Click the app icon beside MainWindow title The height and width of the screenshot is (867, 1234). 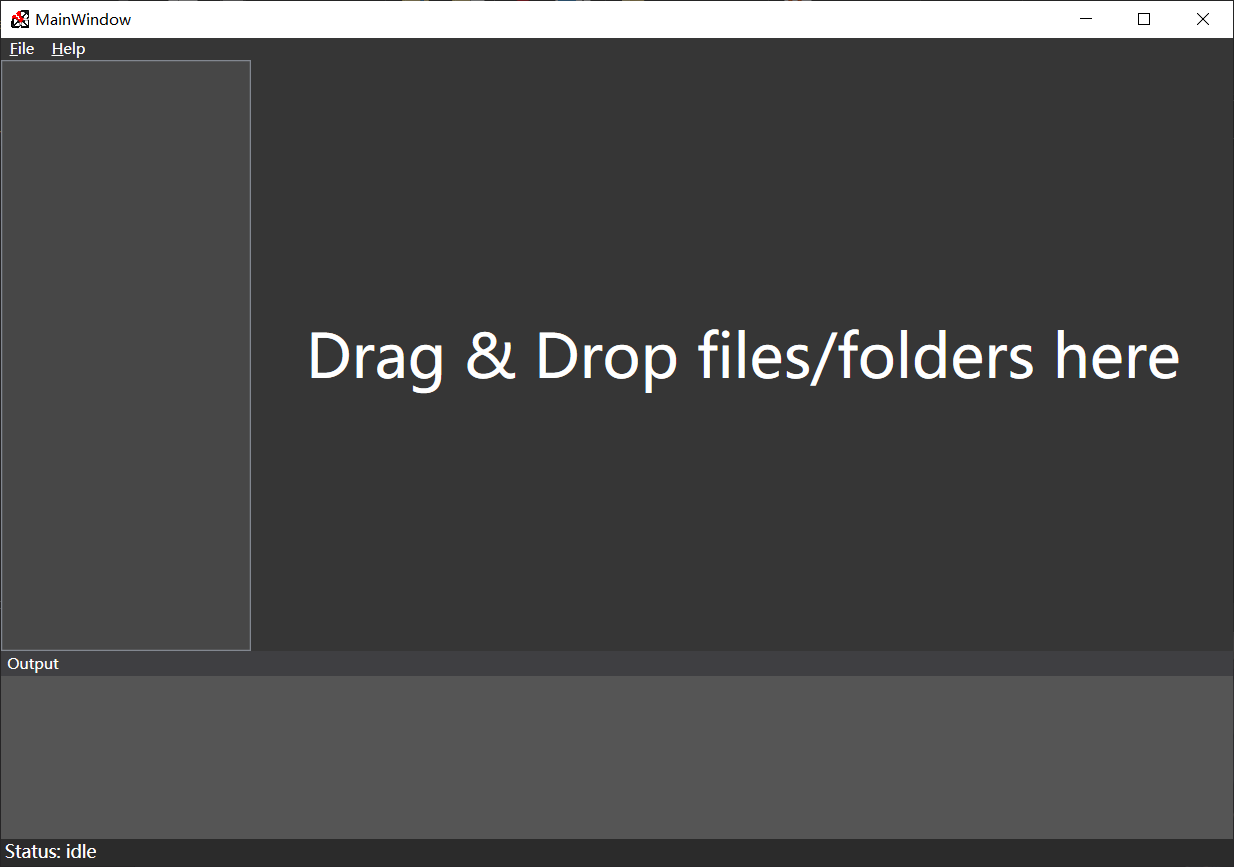(x=20, y=19)
